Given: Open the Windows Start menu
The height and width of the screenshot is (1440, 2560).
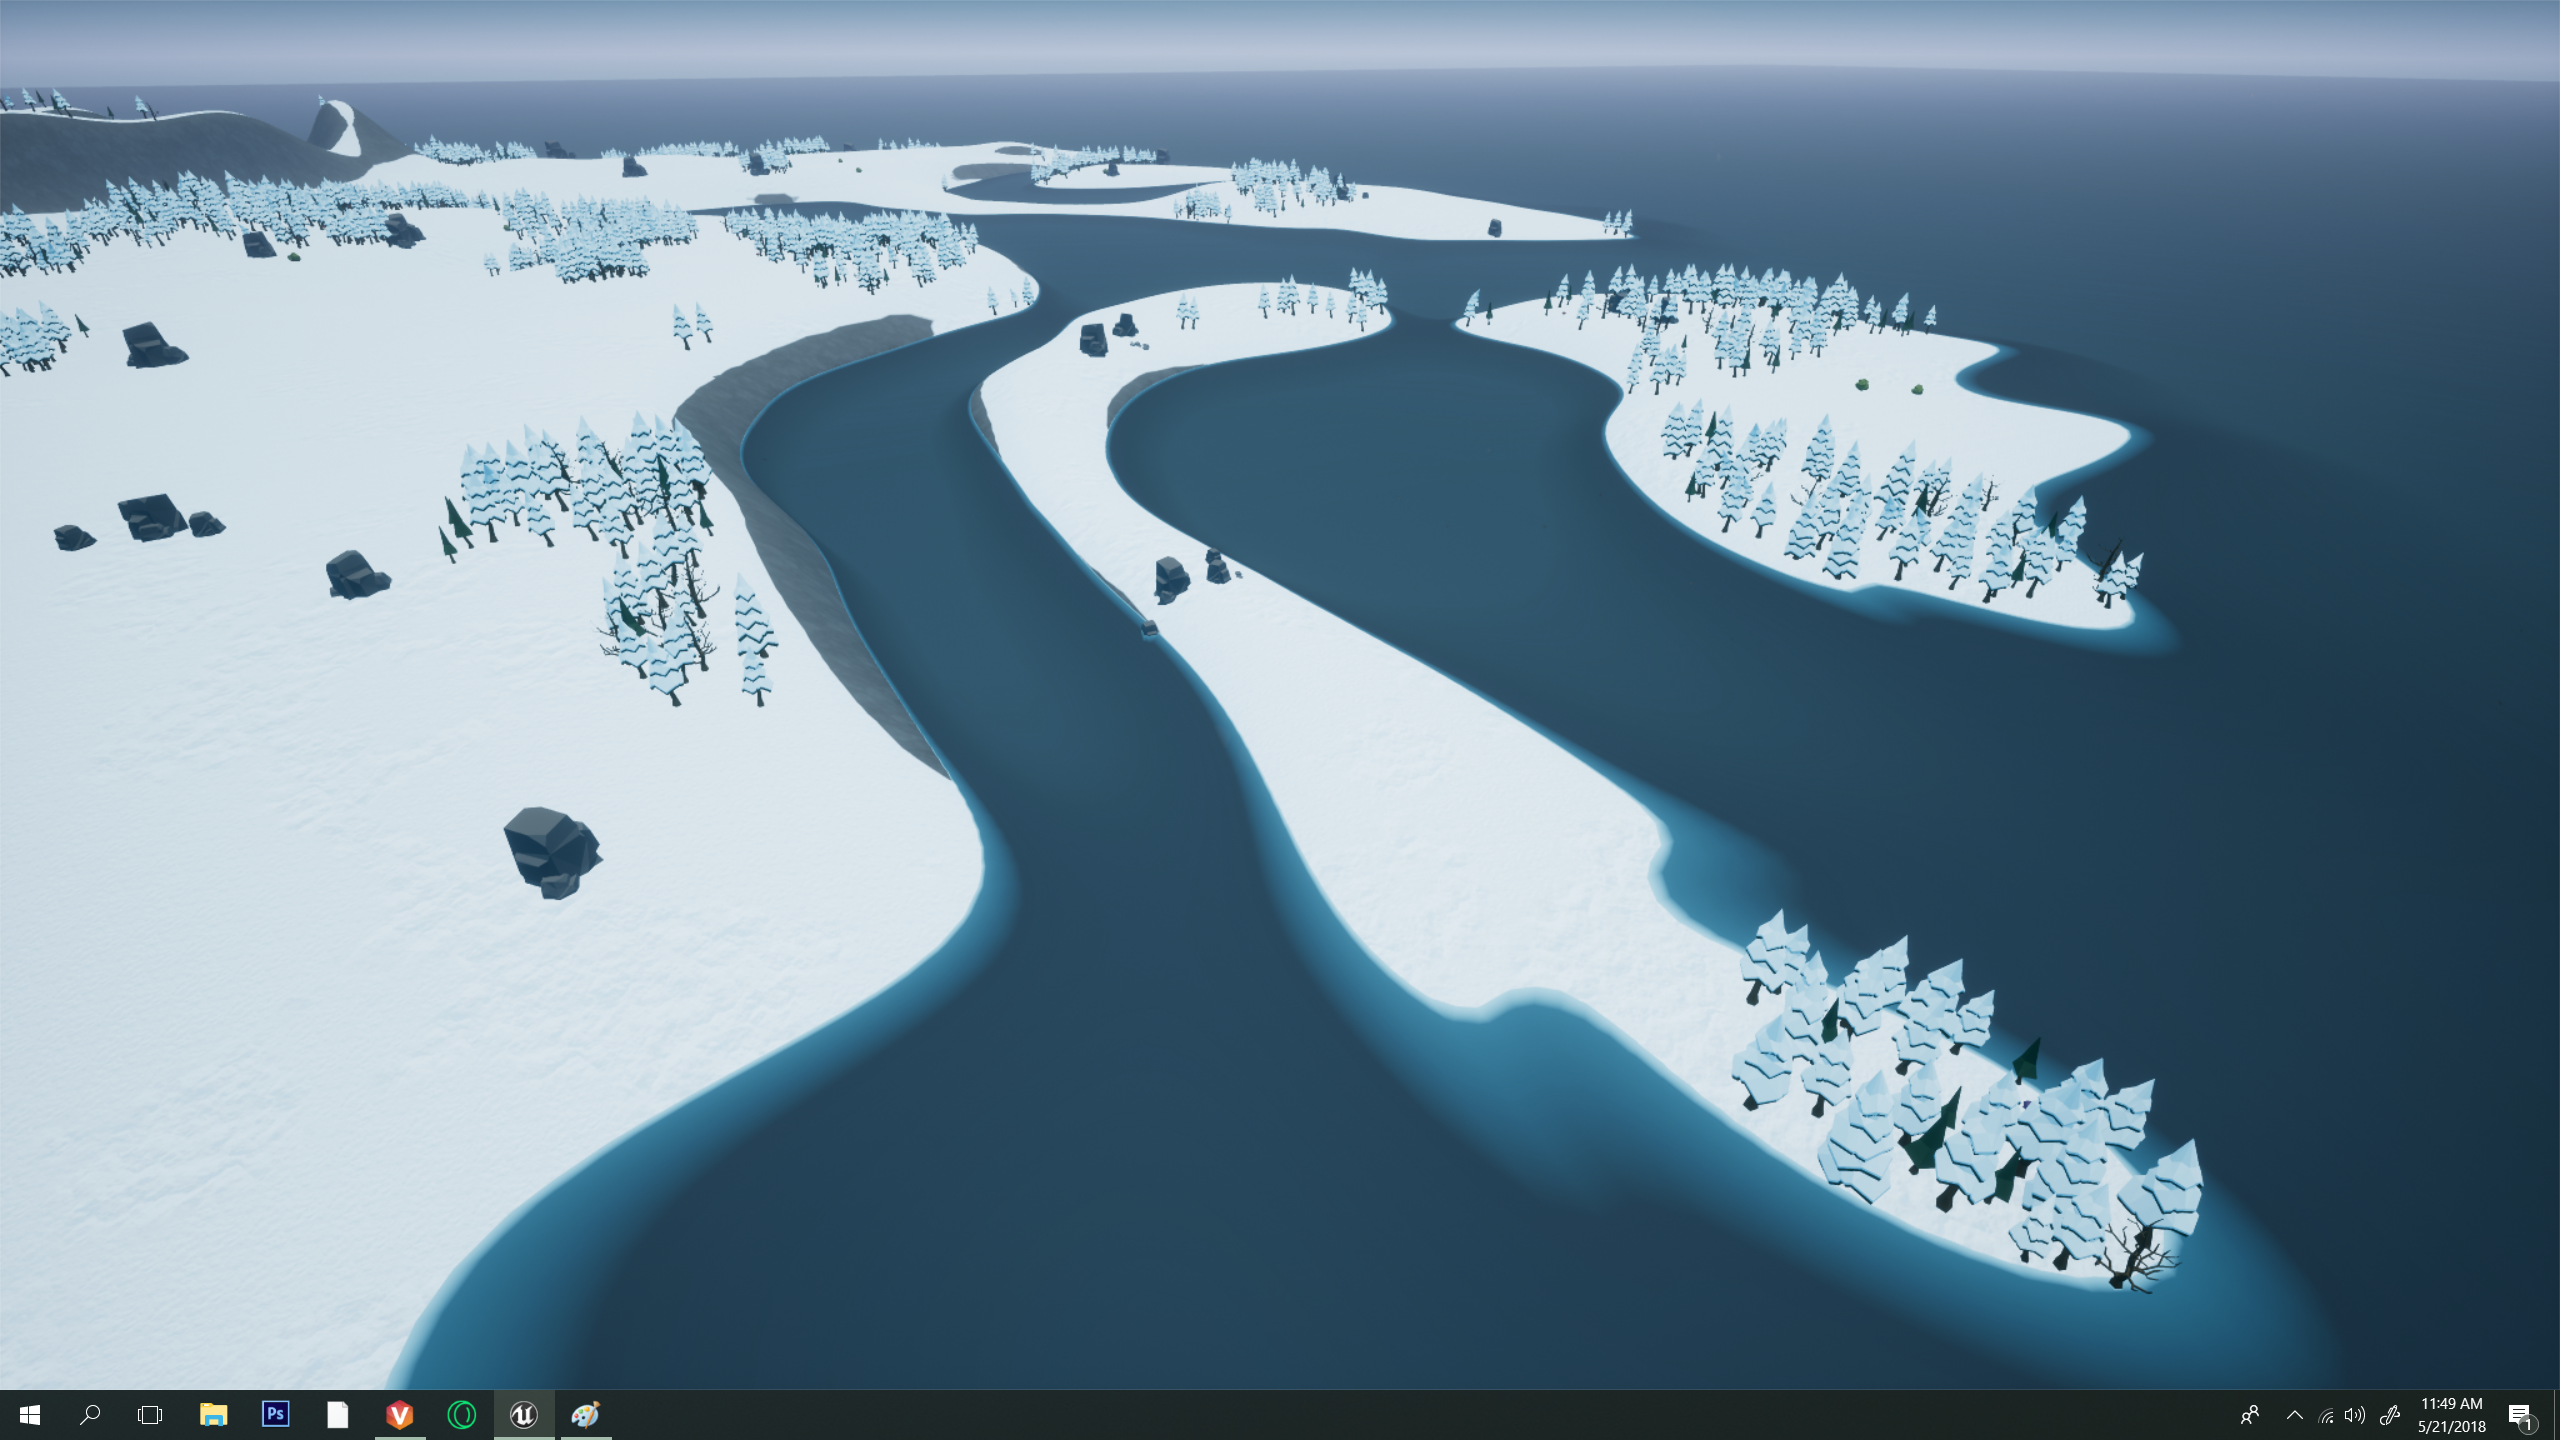Looking at the screenshot, I should pos(29,1415).
